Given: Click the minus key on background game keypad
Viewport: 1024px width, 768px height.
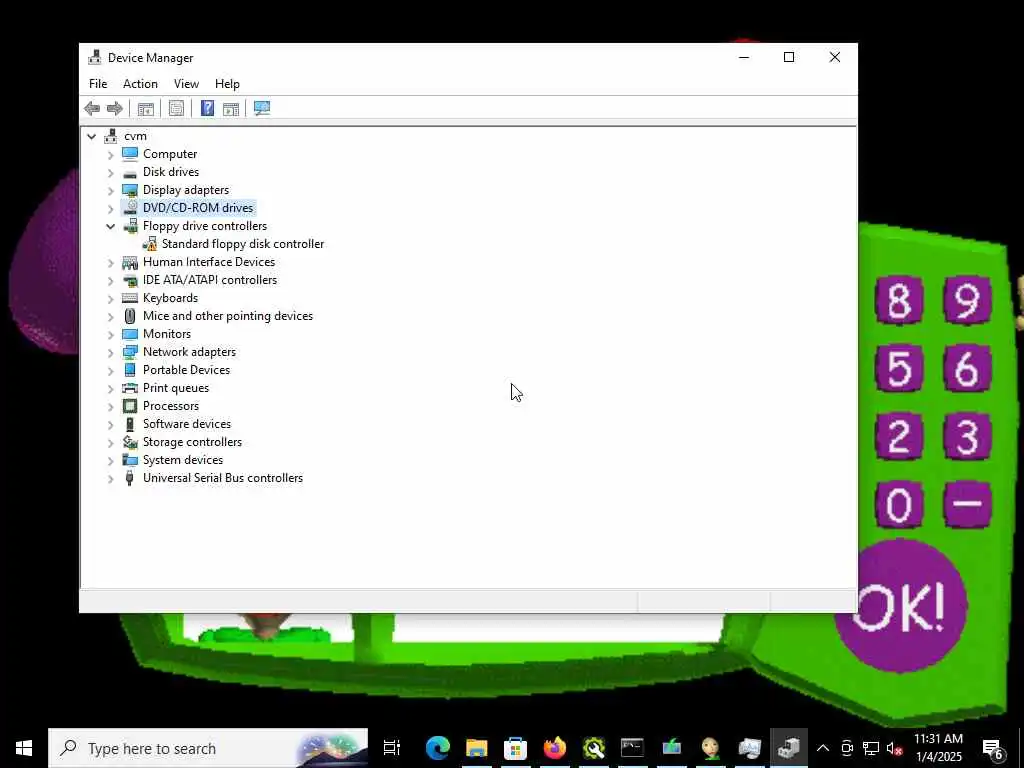Looking at the screenshot, I should [x=968, y=504].
